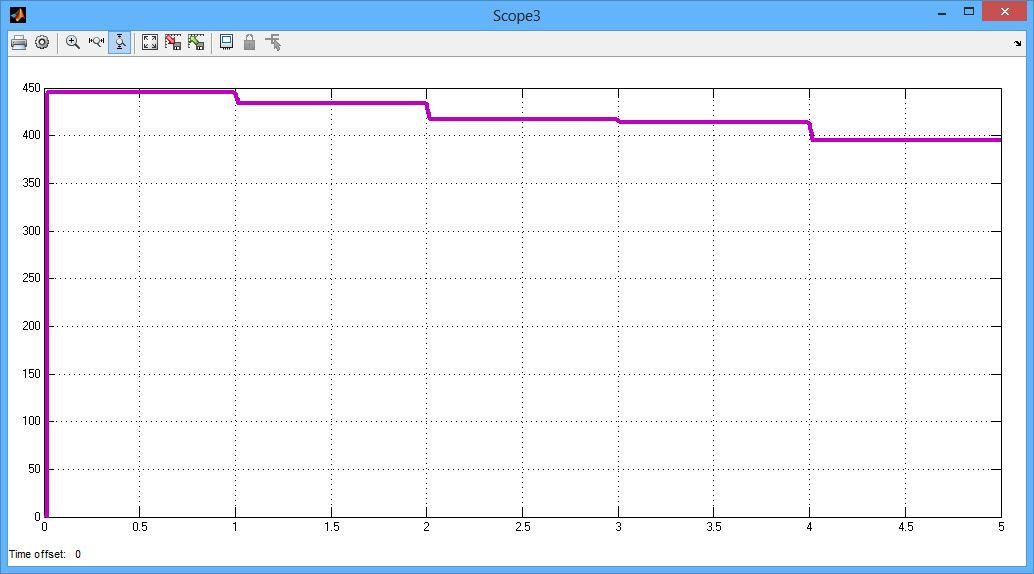Click the 150 y-axis label
1034x574 pixels.
tap(31, 374)
